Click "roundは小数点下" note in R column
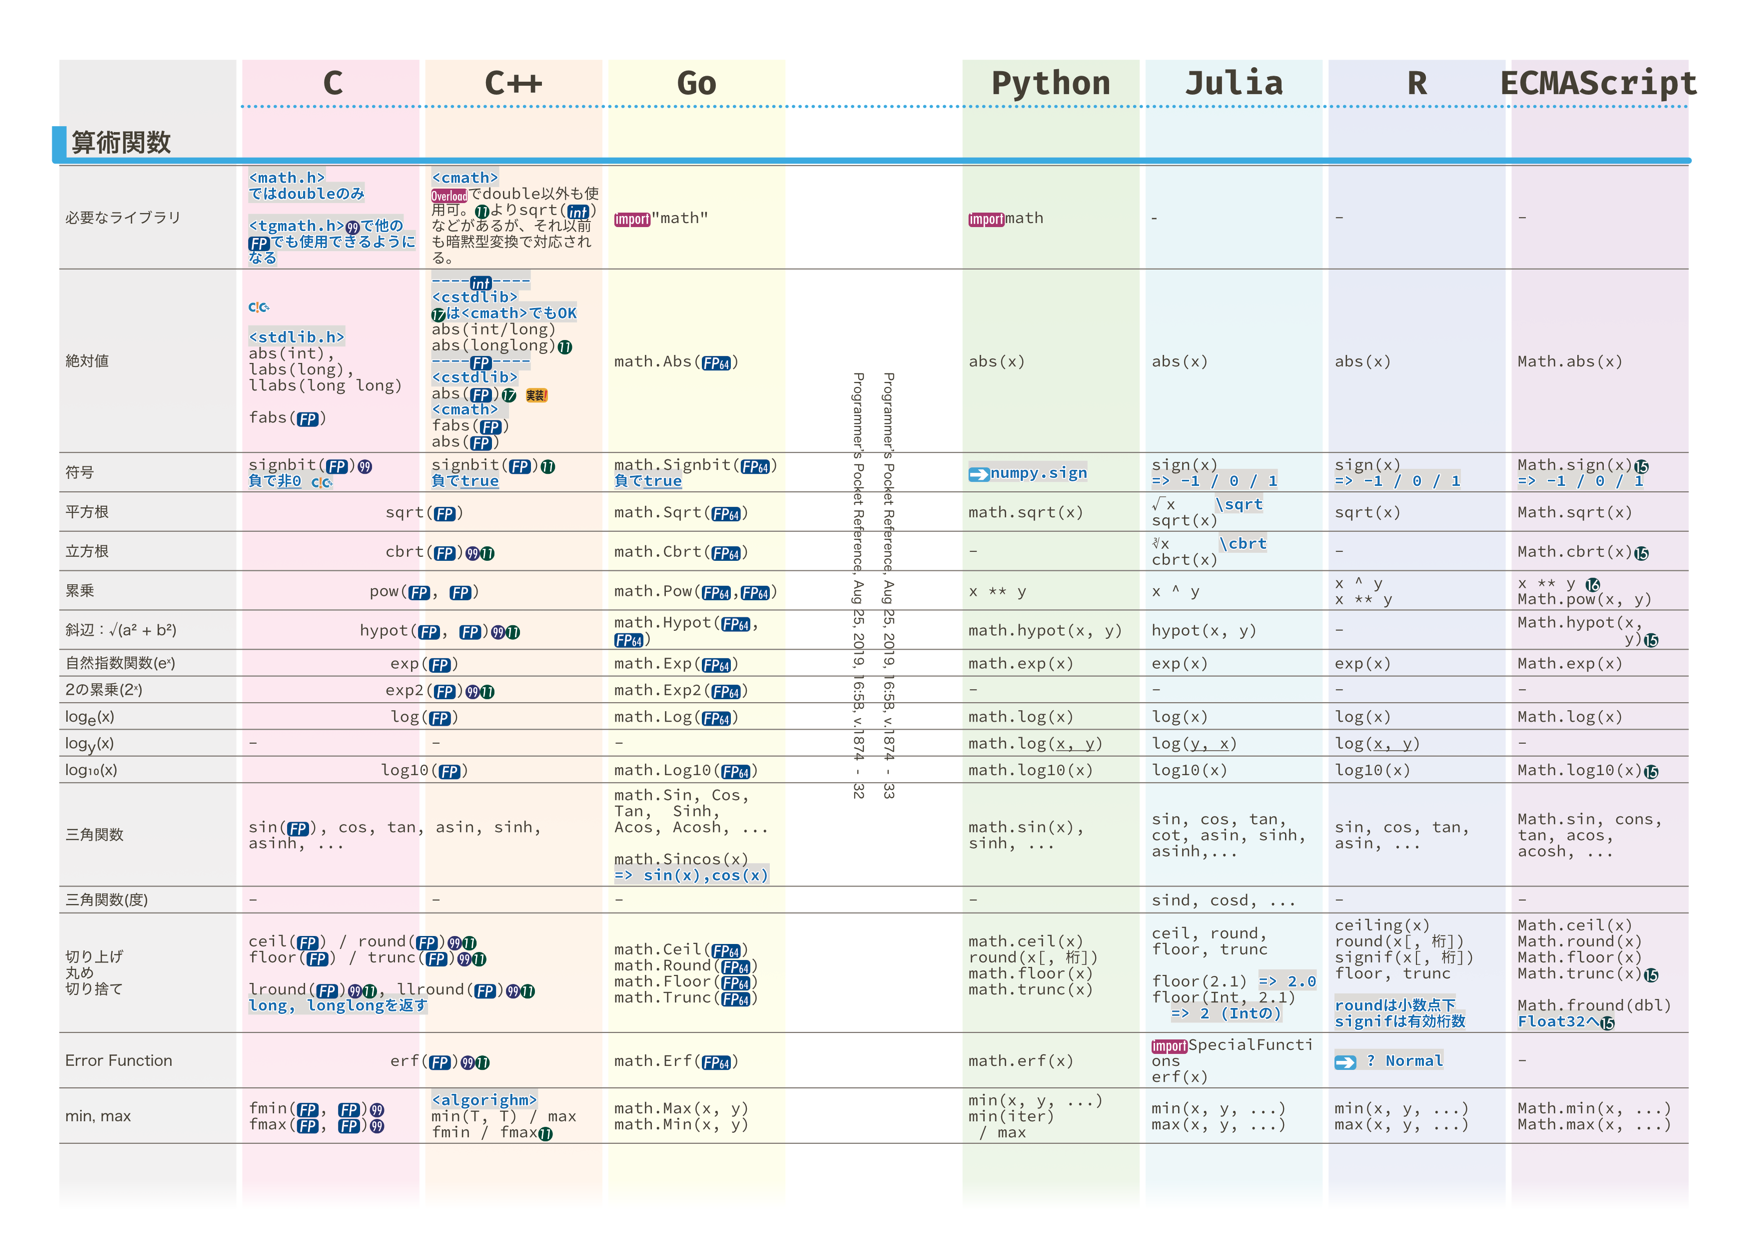1748x1240 pixels. [x=1395, y=1005]
